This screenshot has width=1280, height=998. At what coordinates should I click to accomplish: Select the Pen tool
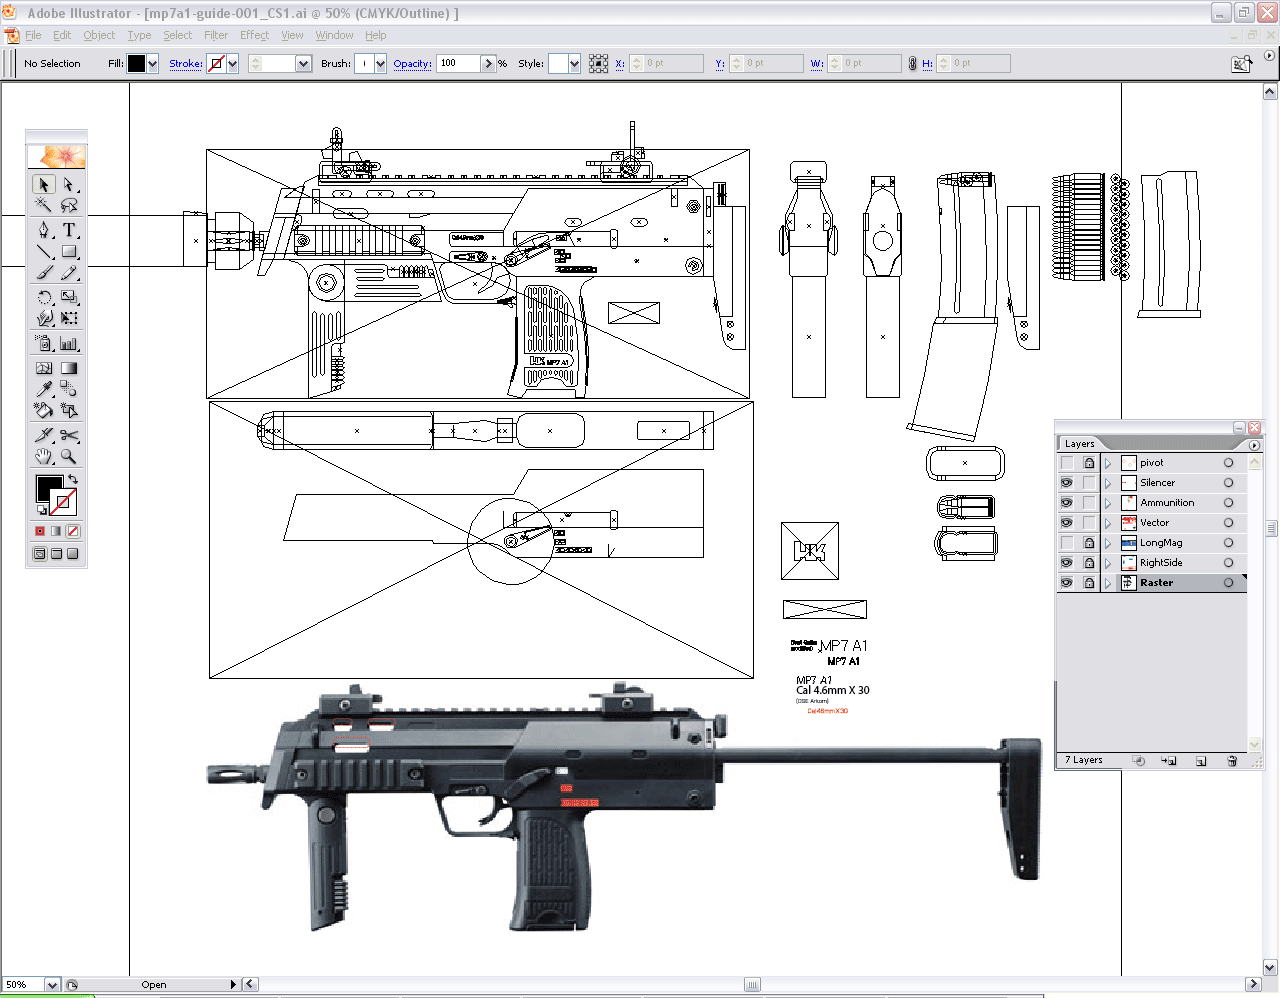[44, 230]
